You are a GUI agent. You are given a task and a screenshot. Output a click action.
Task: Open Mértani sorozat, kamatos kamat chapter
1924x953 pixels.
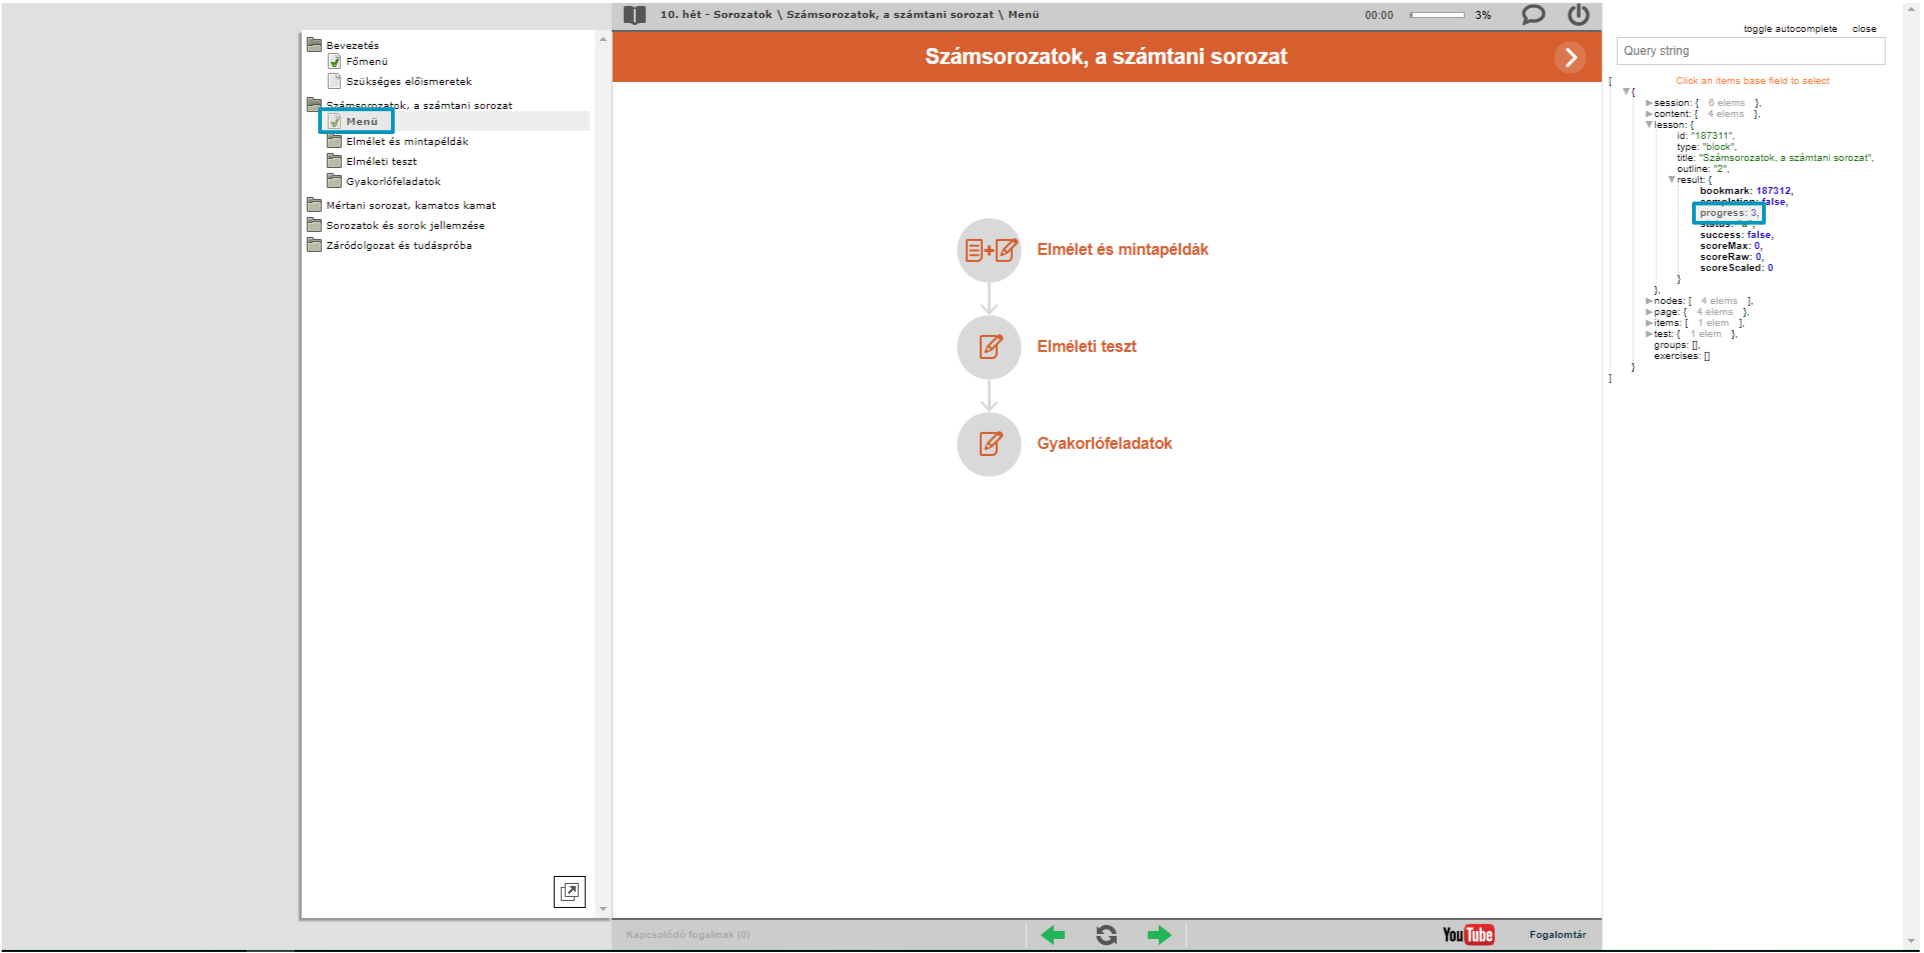(x=410, y=206)
